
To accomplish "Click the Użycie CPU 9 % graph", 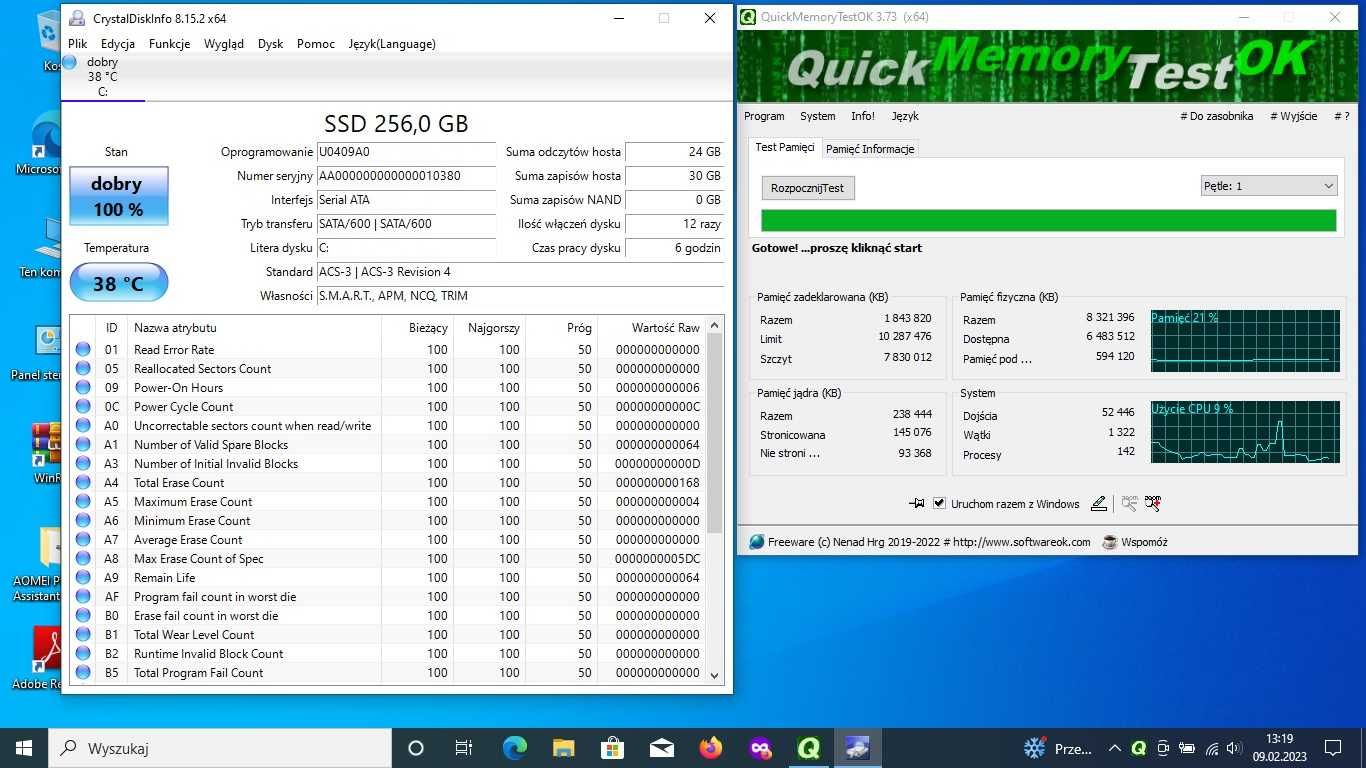I will click(x=1245, y=432).
